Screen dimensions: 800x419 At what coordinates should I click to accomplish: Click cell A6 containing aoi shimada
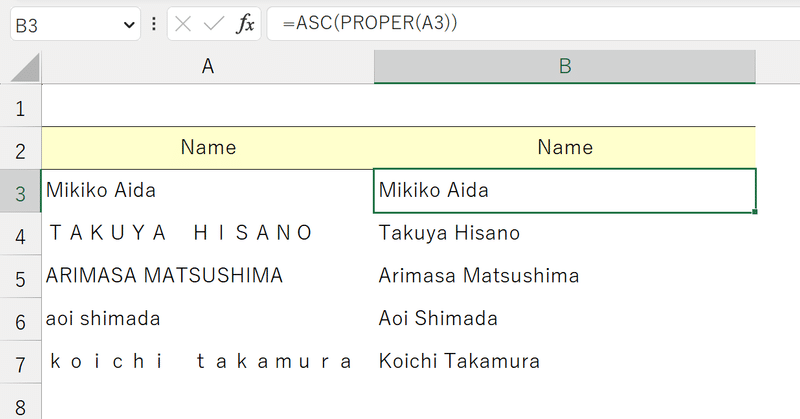click(x=208, y=319)
